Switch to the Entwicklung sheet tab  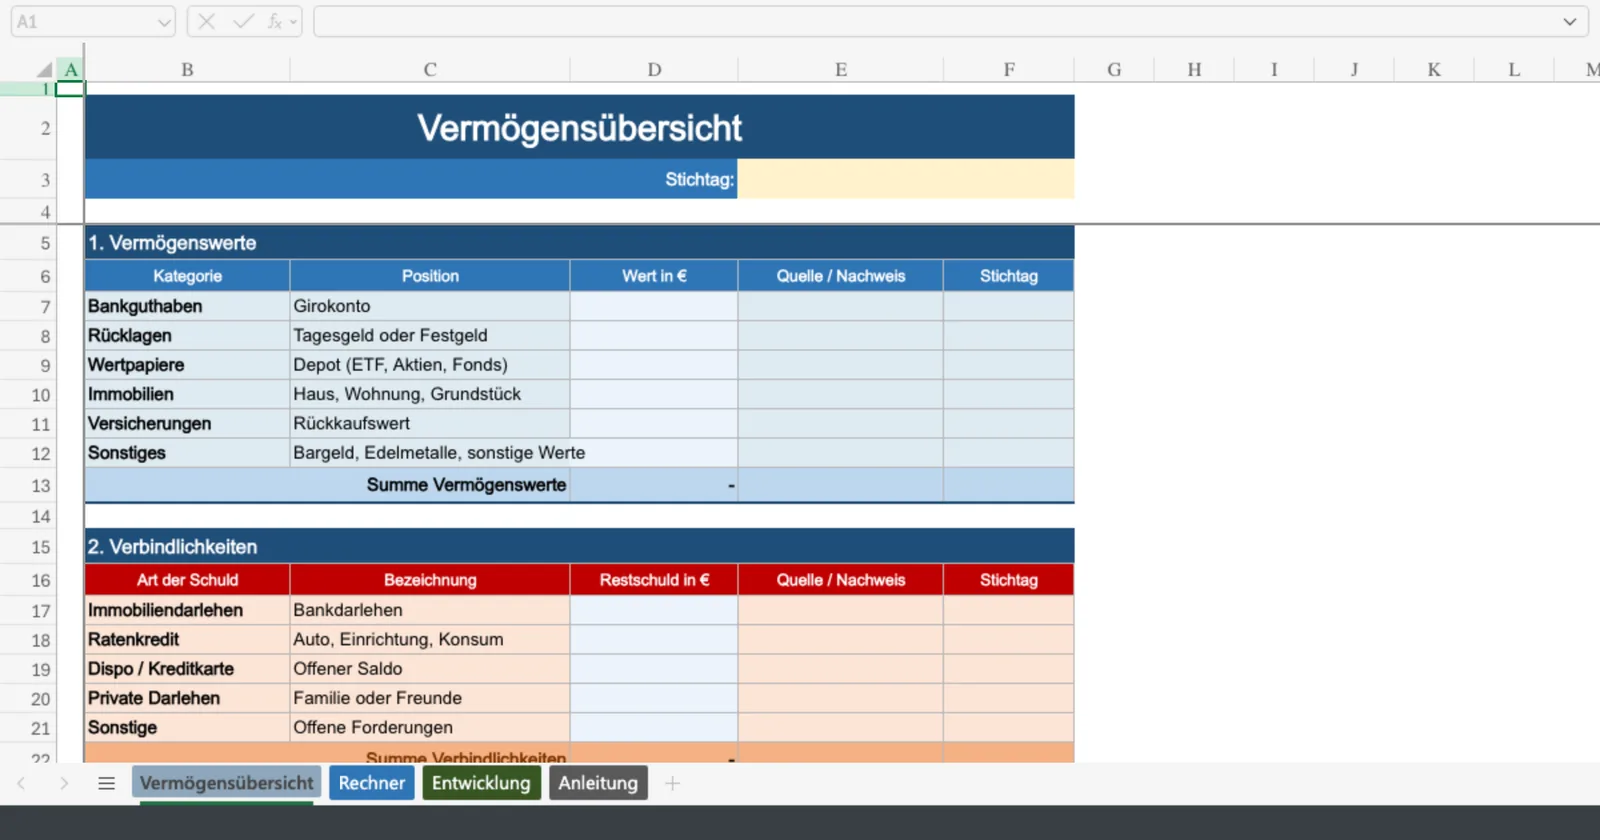(481, 783)
